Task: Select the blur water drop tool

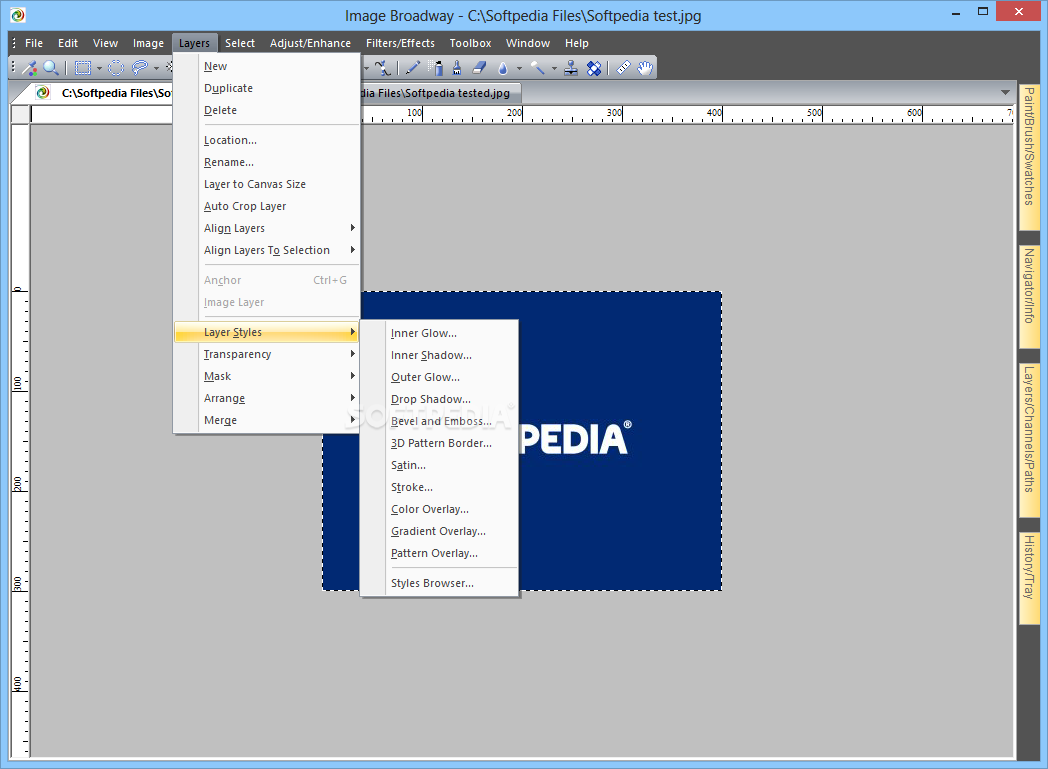Action: coord(503,67)
